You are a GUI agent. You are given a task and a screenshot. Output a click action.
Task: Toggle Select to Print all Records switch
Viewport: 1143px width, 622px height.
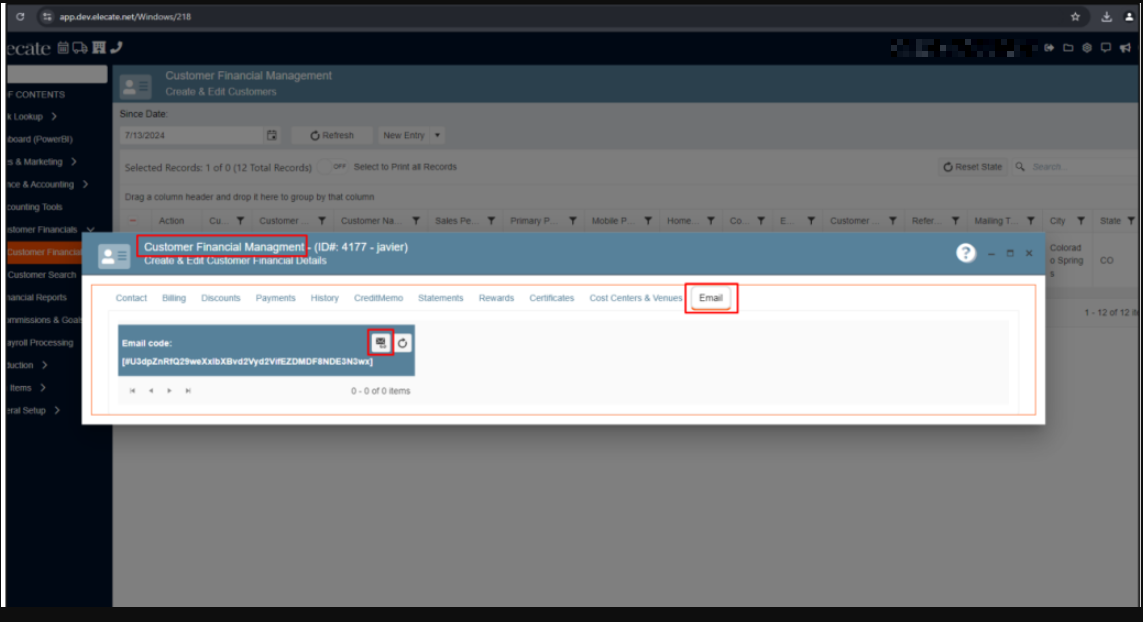(x=339, y=167)
